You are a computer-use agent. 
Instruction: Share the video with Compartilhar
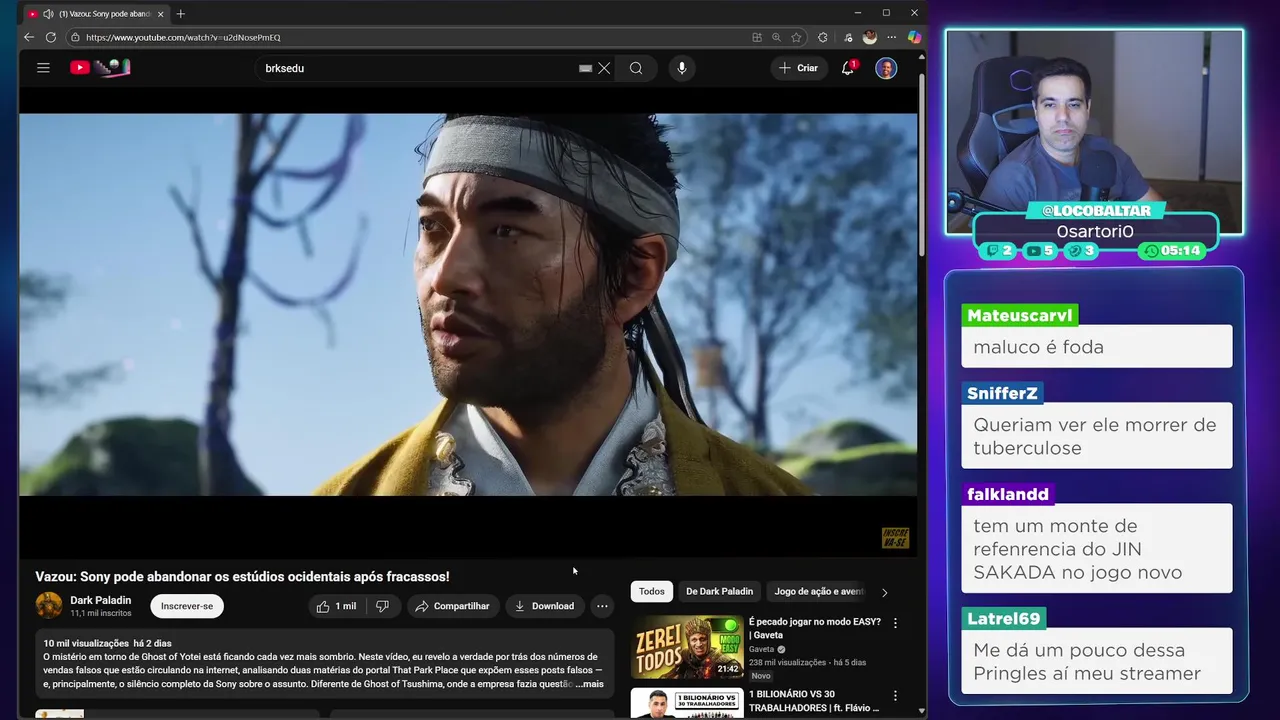452,606
